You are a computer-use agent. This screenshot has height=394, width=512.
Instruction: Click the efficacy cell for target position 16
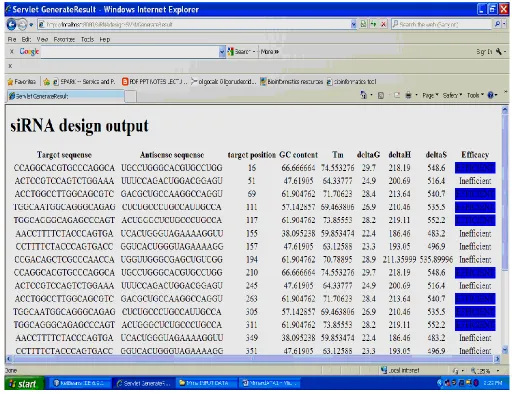(475, 168)
